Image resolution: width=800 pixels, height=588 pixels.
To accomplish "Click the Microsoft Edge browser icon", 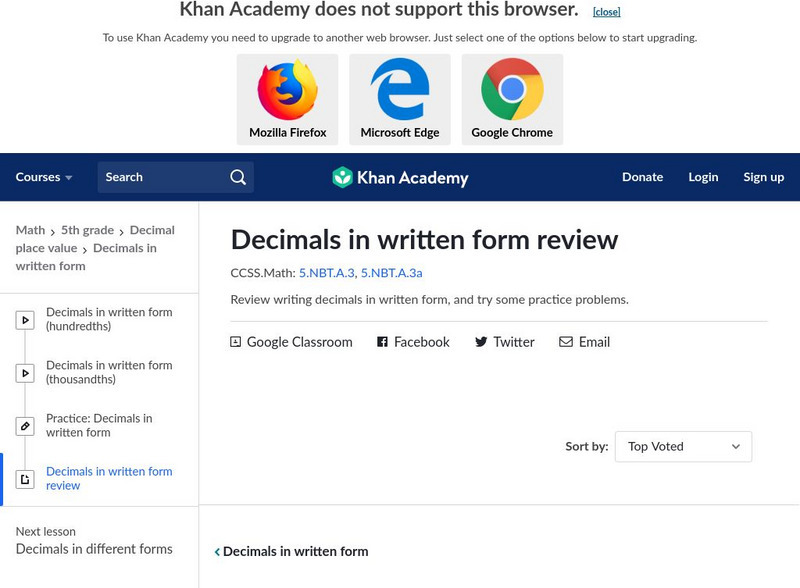I will coord(400,90).
